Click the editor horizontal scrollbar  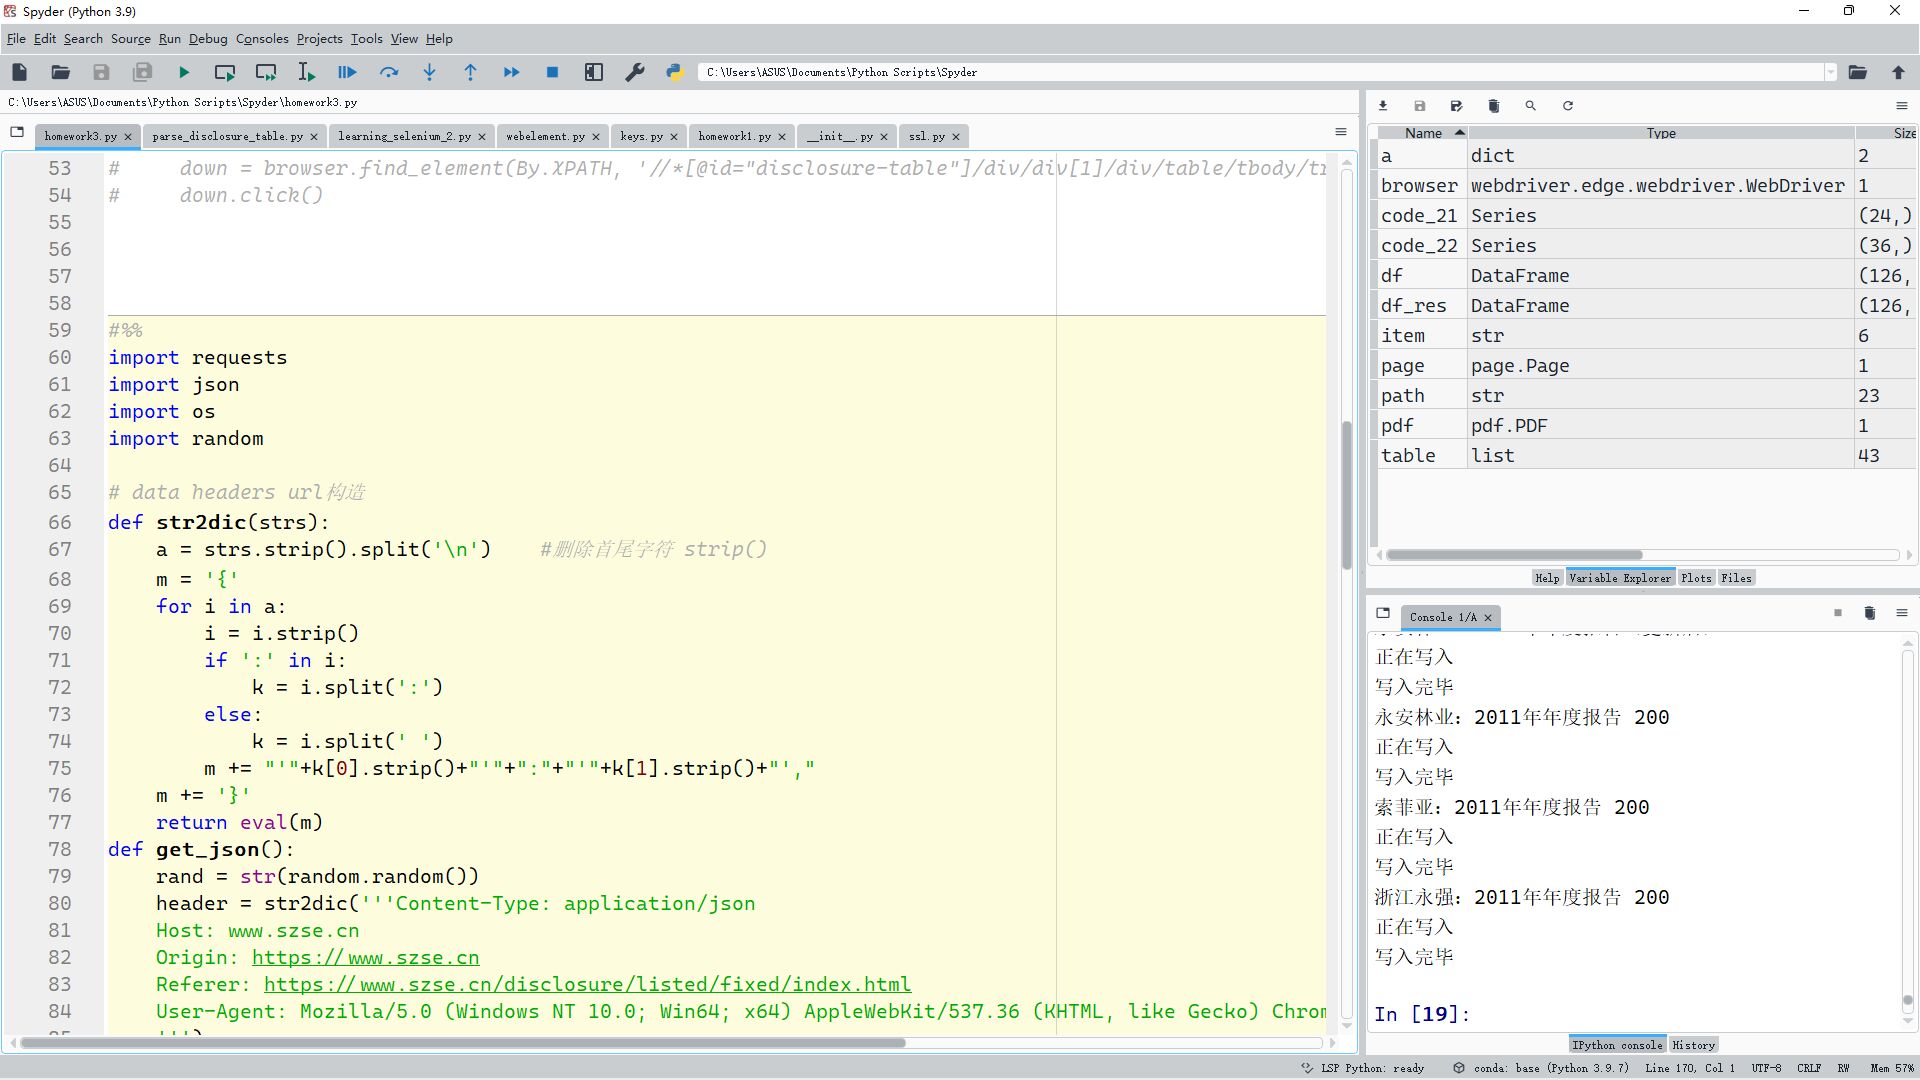[462, 1043]
